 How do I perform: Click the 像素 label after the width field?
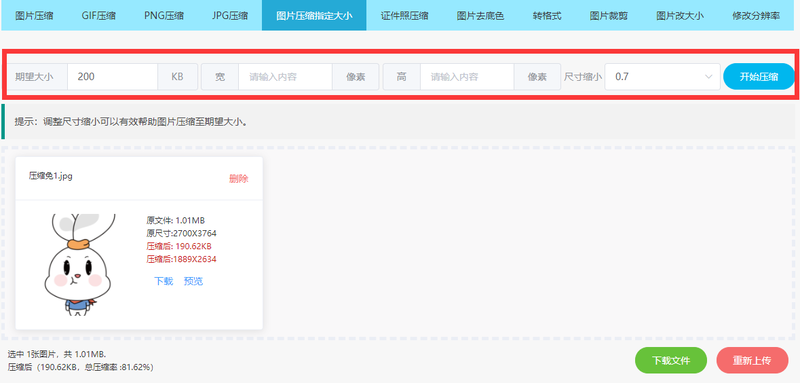(355, 77)
